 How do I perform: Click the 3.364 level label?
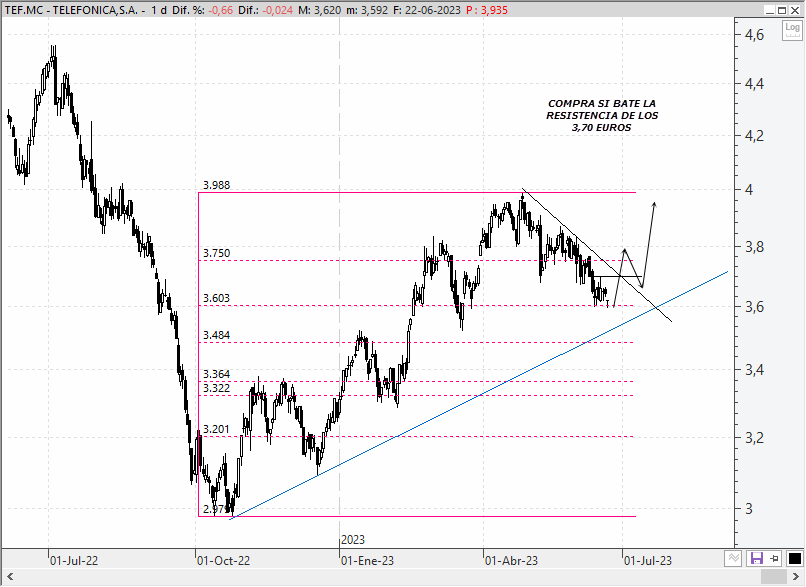[216, 374]
